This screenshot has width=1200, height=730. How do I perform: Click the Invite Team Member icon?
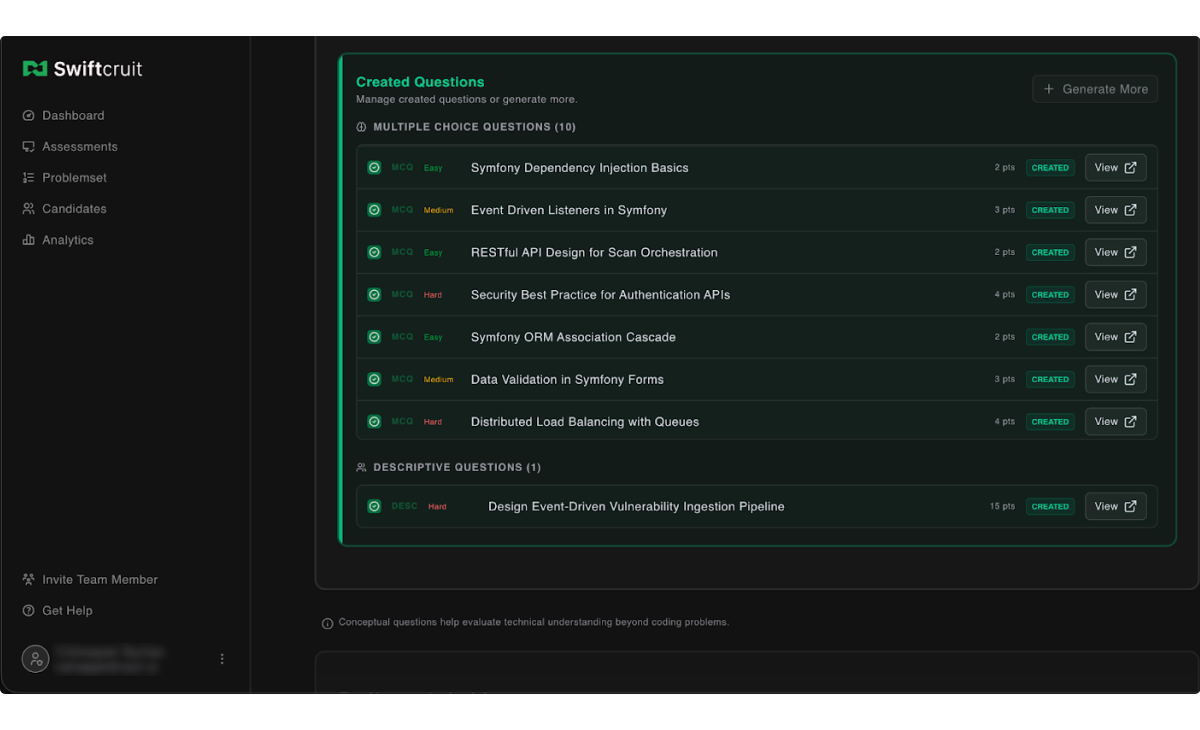coord(28,580)
